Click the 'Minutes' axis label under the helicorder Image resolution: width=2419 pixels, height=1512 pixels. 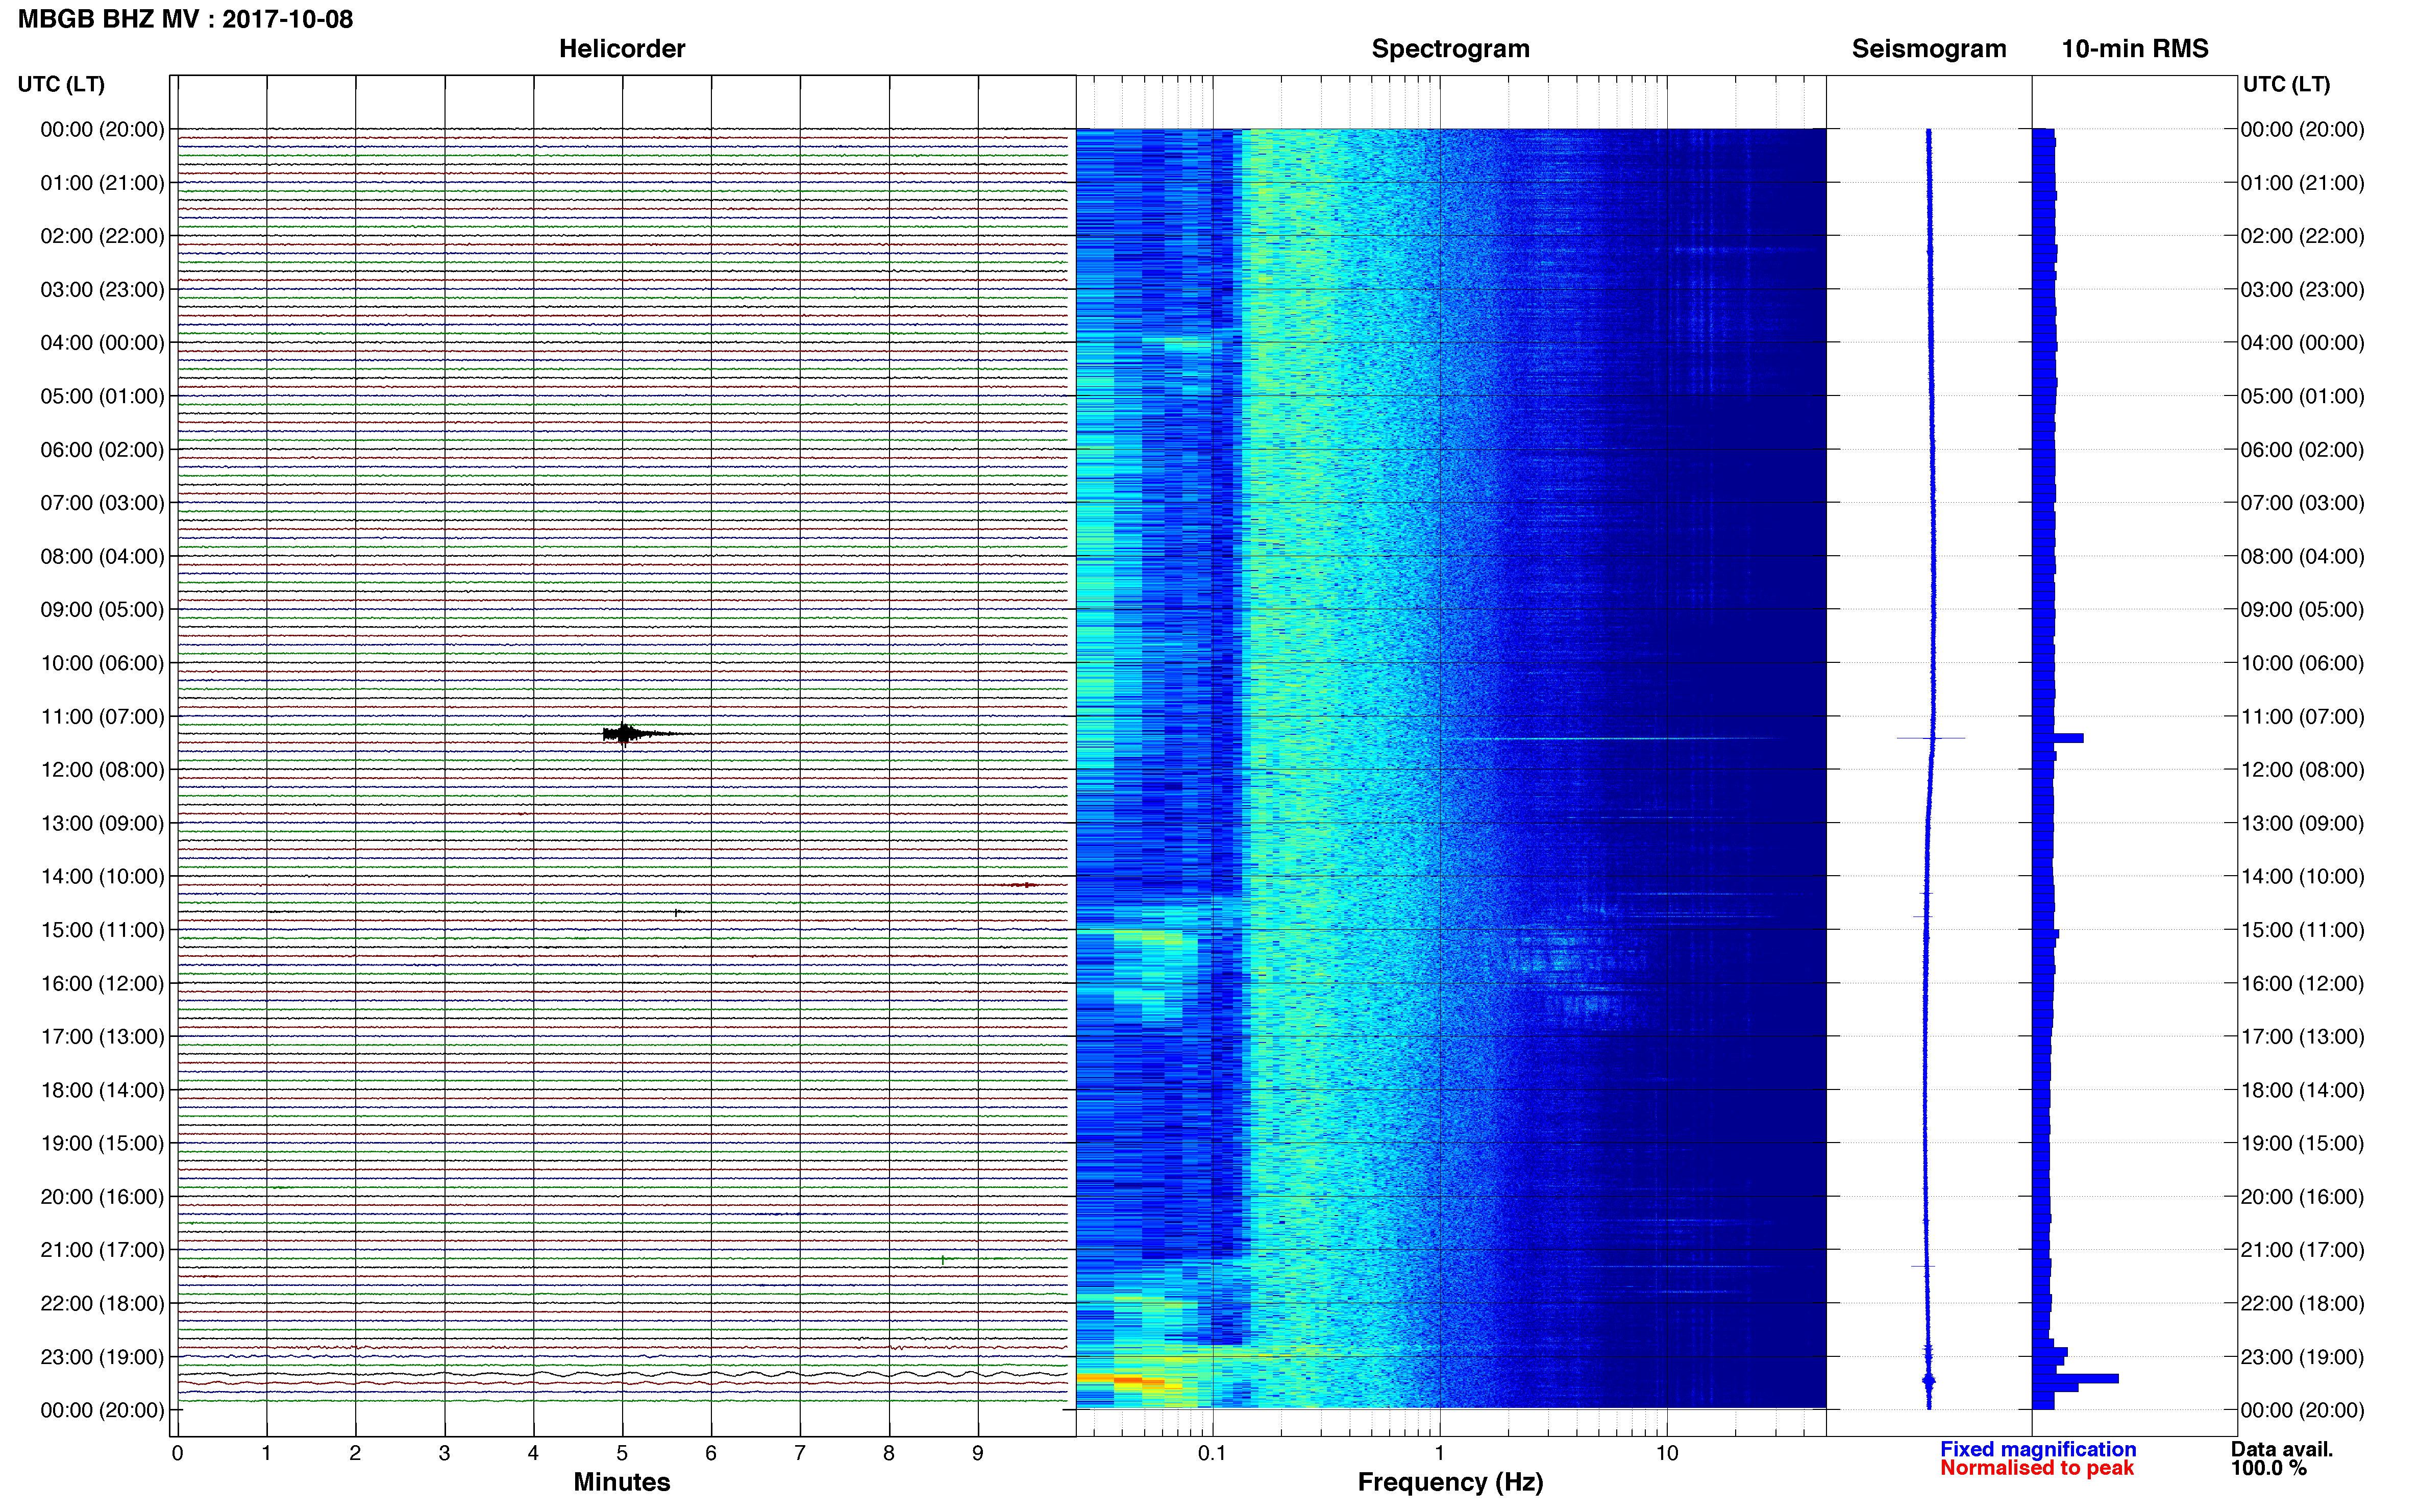point(621,1482)
